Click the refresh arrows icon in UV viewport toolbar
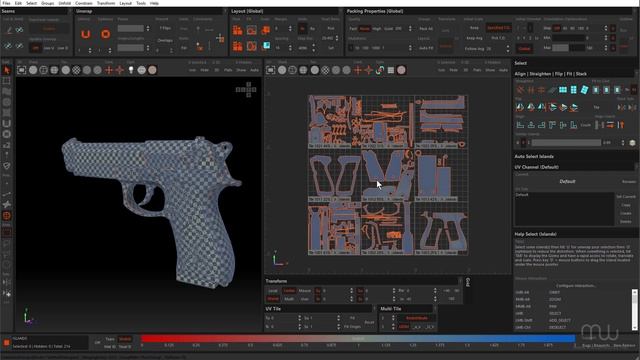640x360 pixels. click(x=380, y=70)
